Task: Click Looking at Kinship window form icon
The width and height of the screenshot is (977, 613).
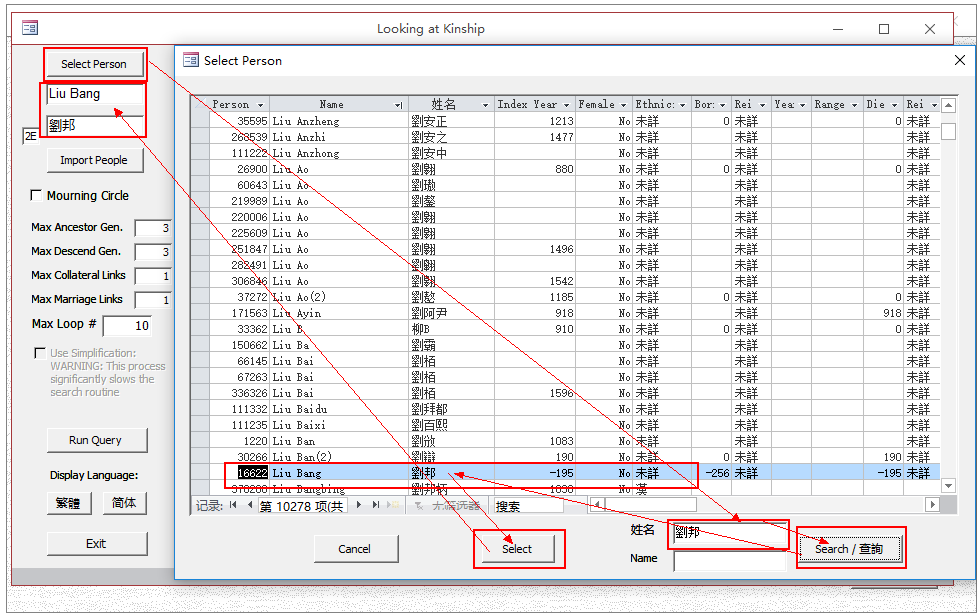Action: 29,29
